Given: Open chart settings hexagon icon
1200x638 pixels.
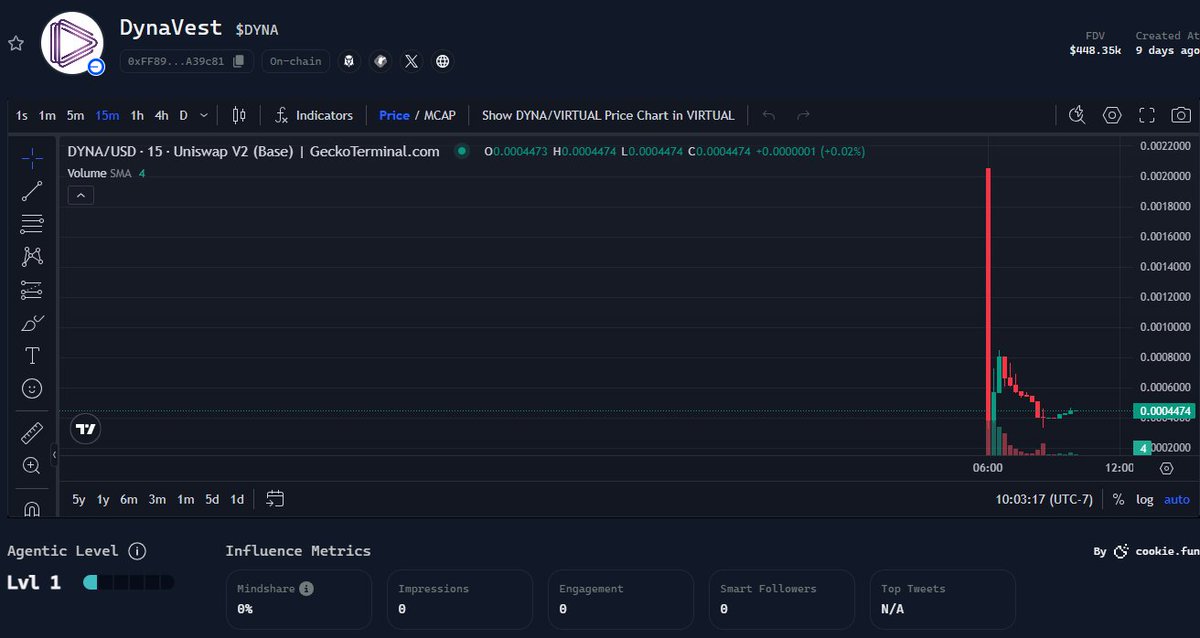Looking at the screenshot, I should click(1112, 115).
